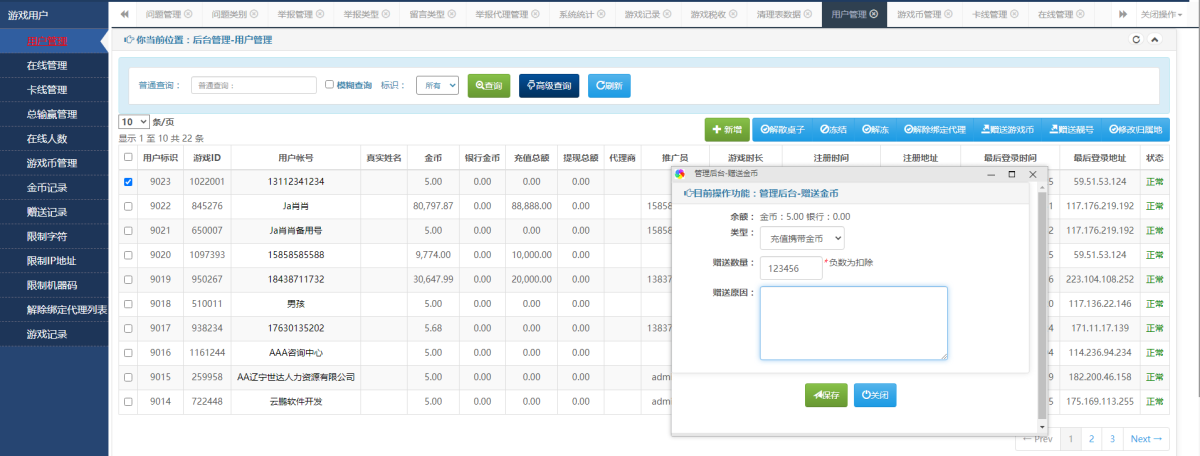Open the 类型 dropdown showing 充值携带金币
This screenshot has height=456, width=1200.
pyautogui.click(x=802, y=238)
